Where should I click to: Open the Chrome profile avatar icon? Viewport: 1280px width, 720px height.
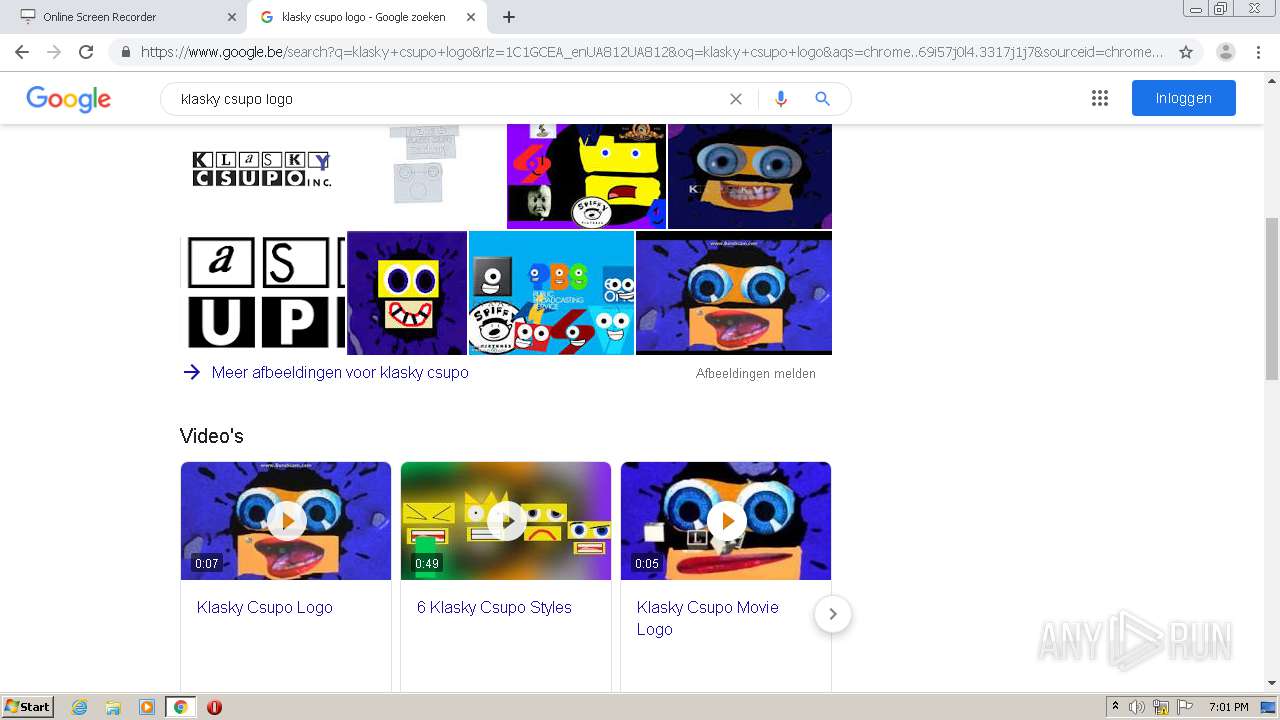pyautogui.click(x=1226, y=52)
